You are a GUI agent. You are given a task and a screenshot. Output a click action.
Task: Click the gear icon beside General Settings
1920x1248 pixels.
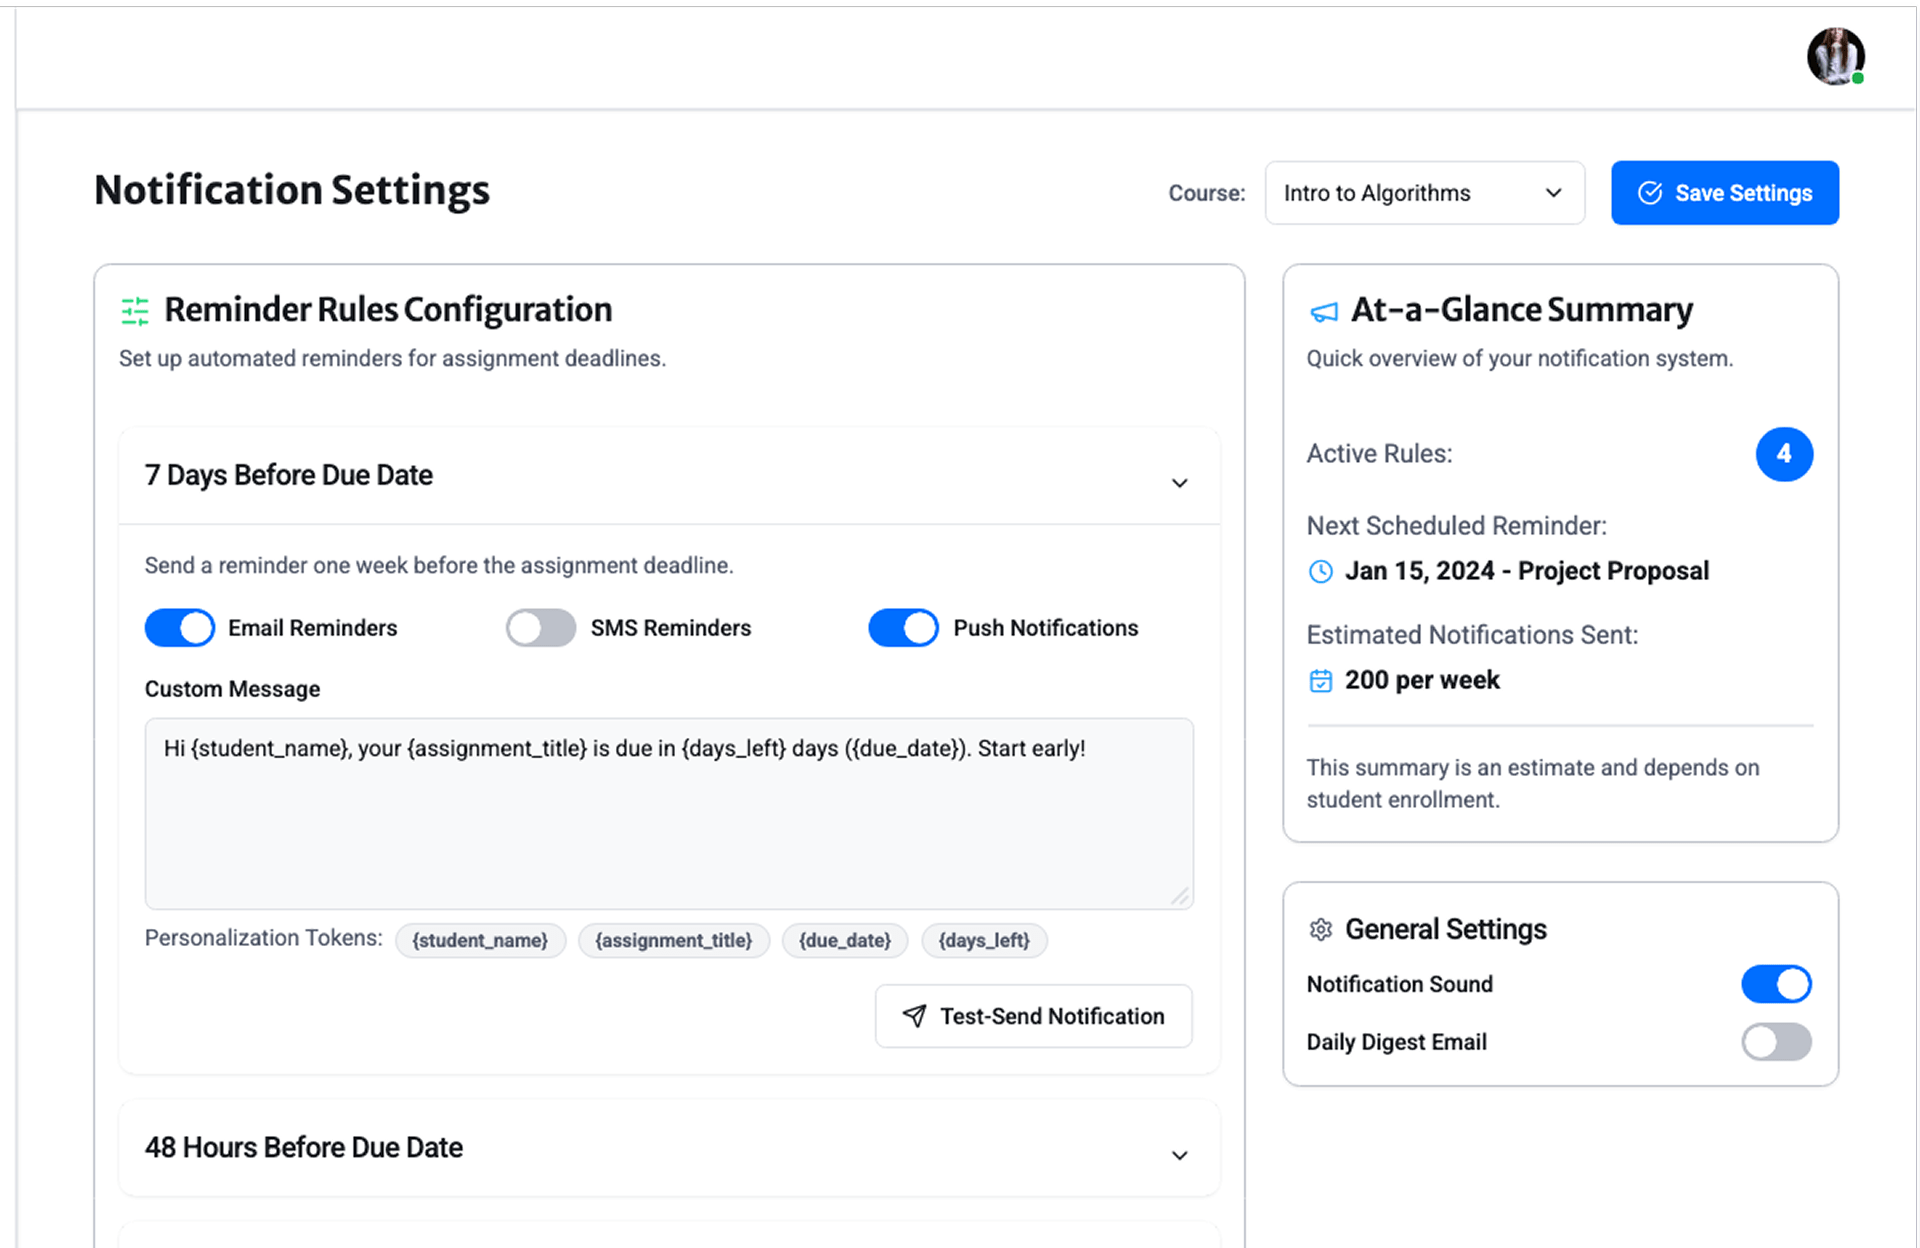tap(1320, 929)
